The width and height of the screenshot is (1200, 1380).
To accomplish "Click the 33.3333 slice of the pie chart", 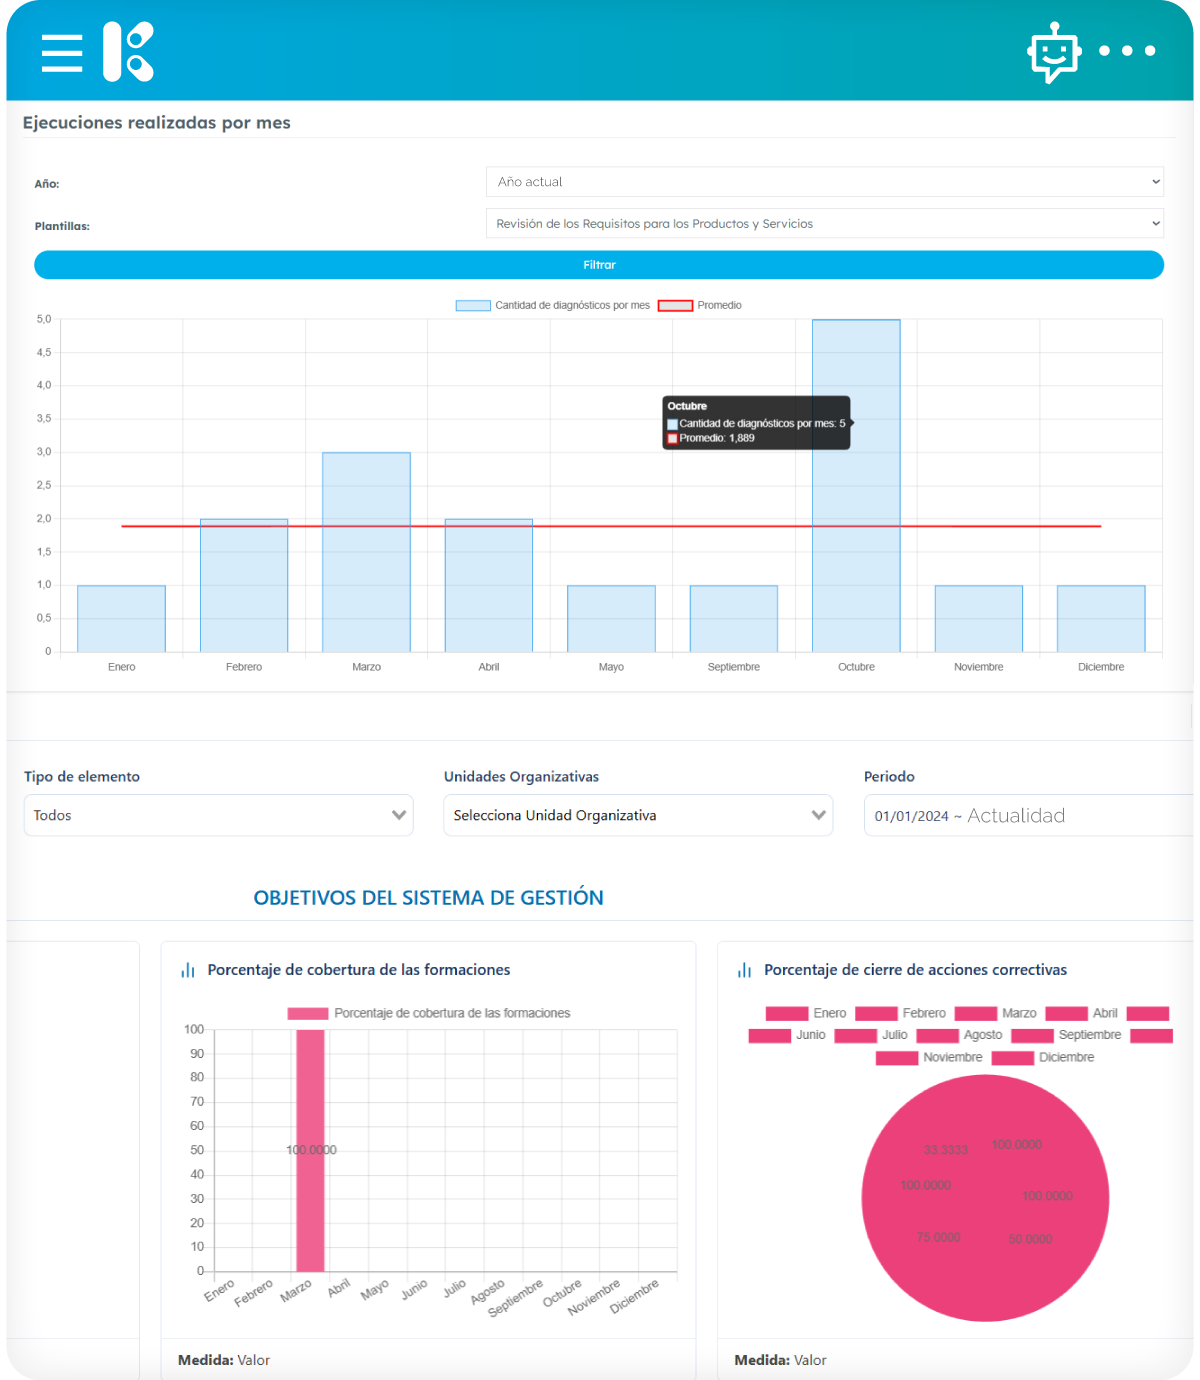I will 946,1150.
